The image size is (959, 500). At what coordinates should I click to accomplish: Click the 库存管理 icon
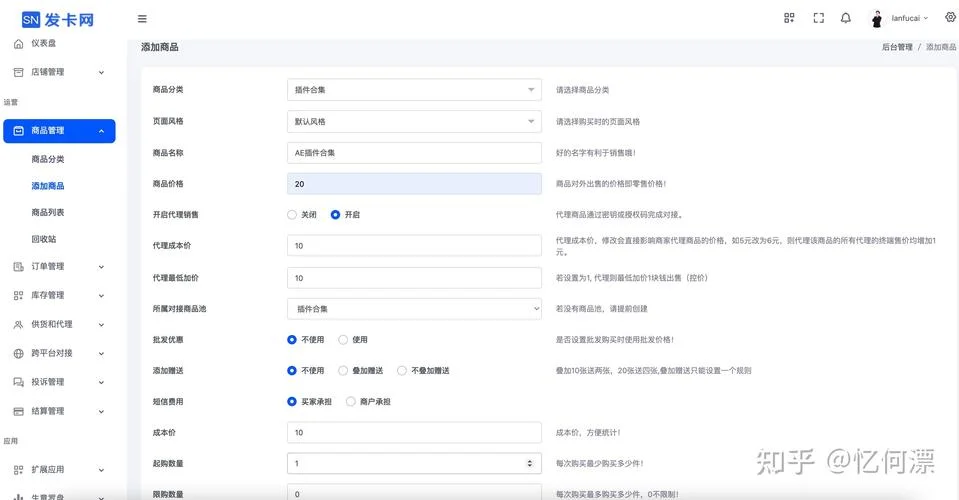coord(18,295)
